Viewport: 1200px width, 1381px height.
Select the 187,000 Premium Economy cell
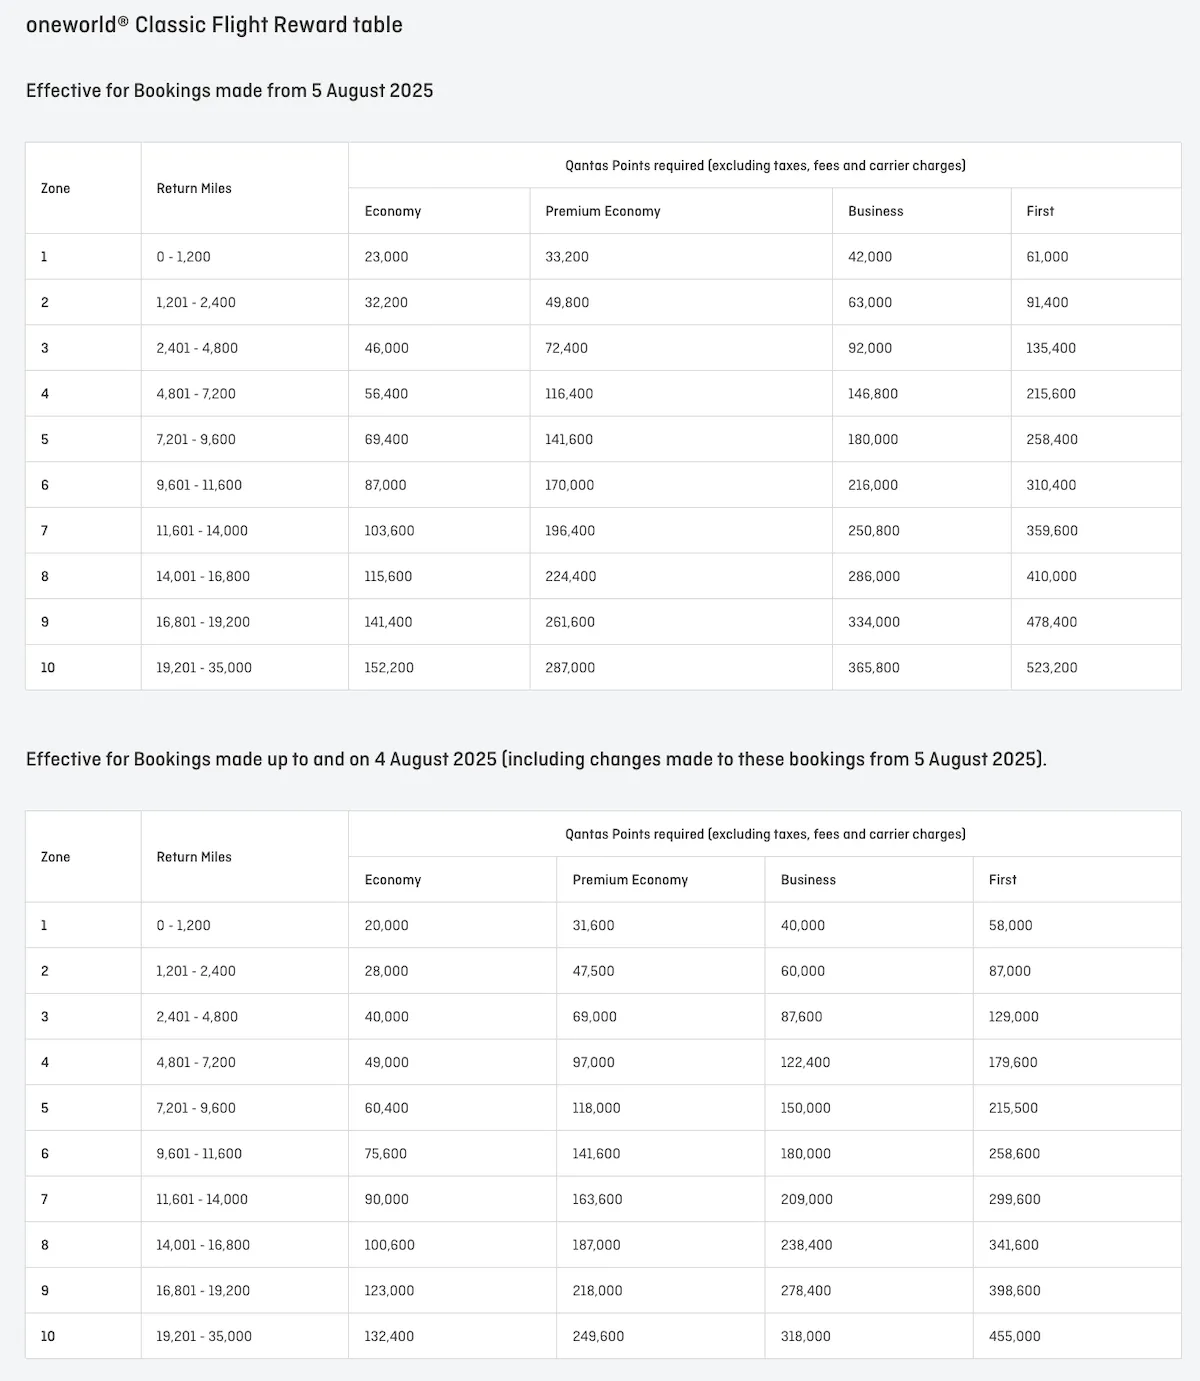click(x=597, y=1245)
